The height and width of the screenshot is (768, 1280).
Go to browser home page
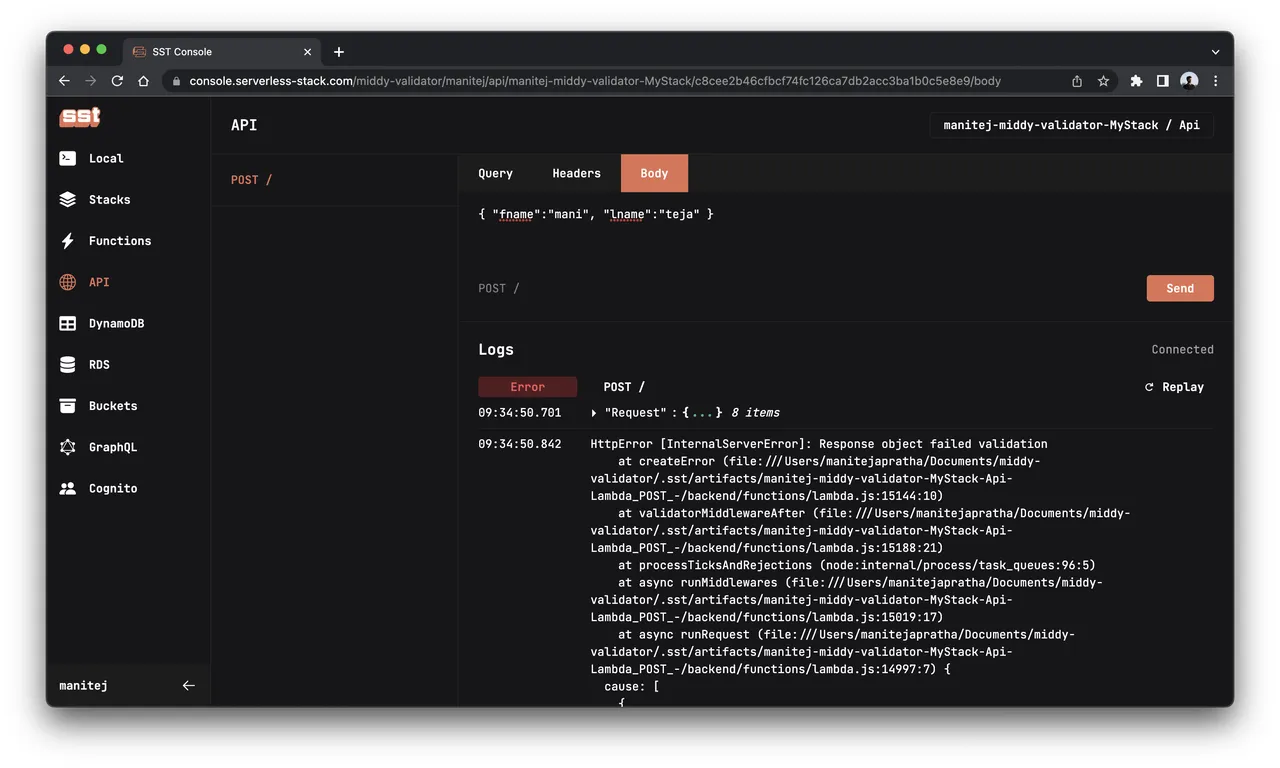tap(143, 81)
